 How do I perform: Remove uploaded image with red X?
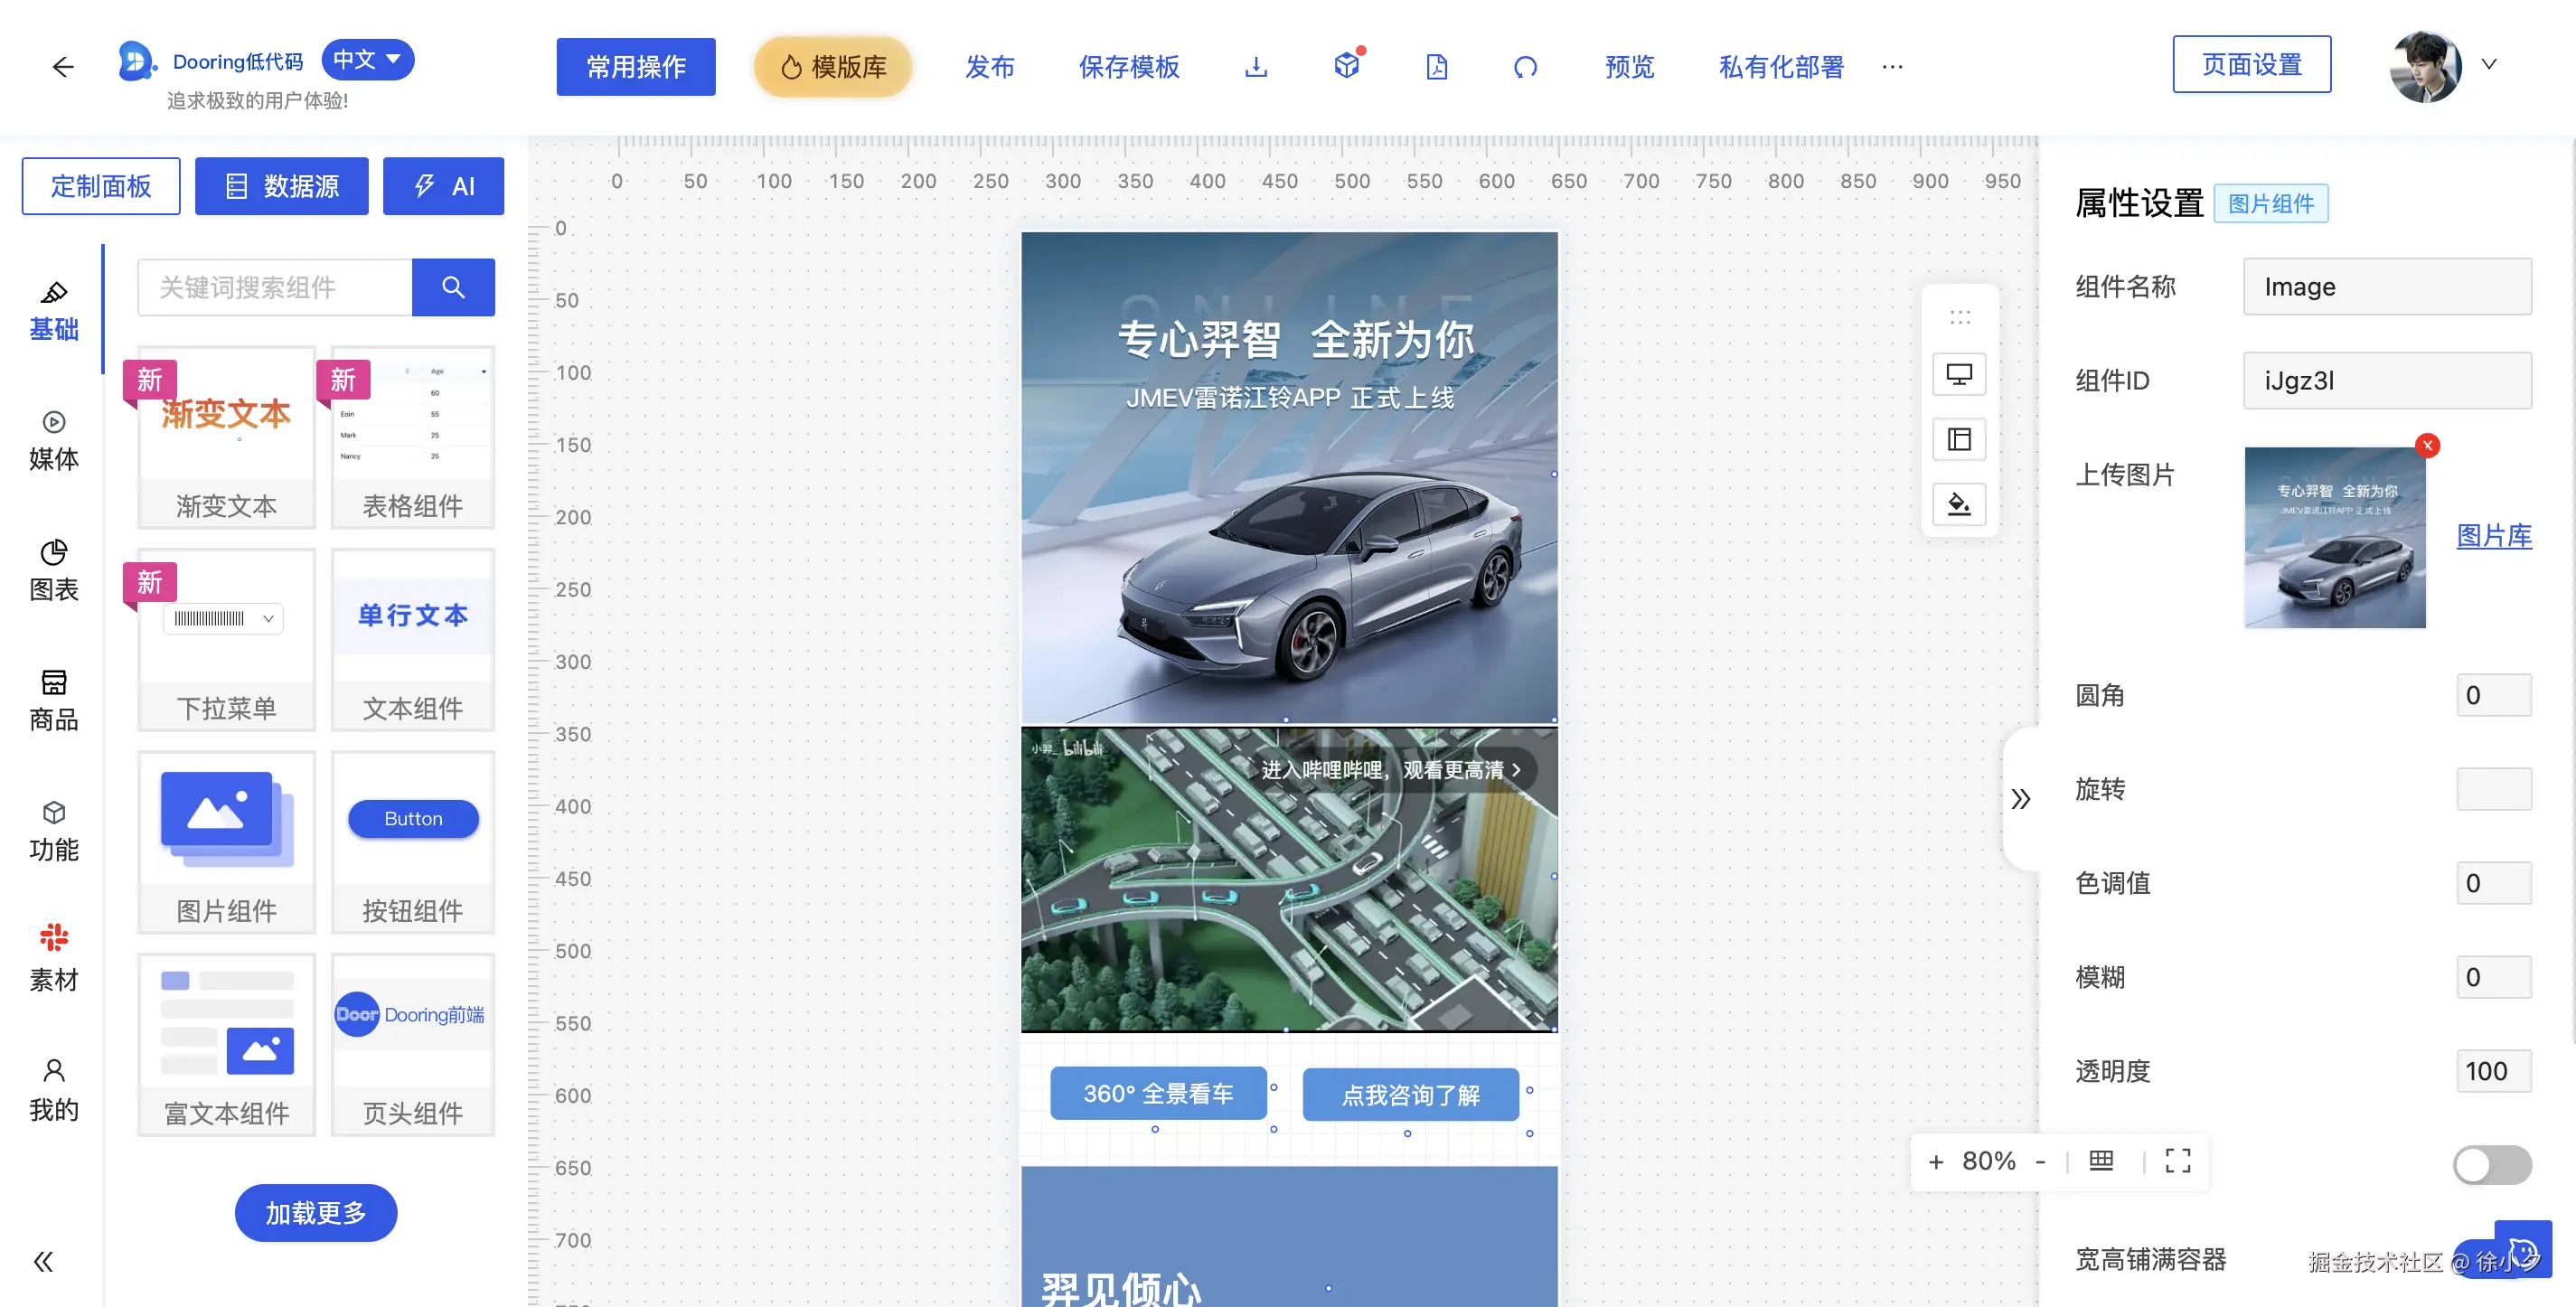2427,446
